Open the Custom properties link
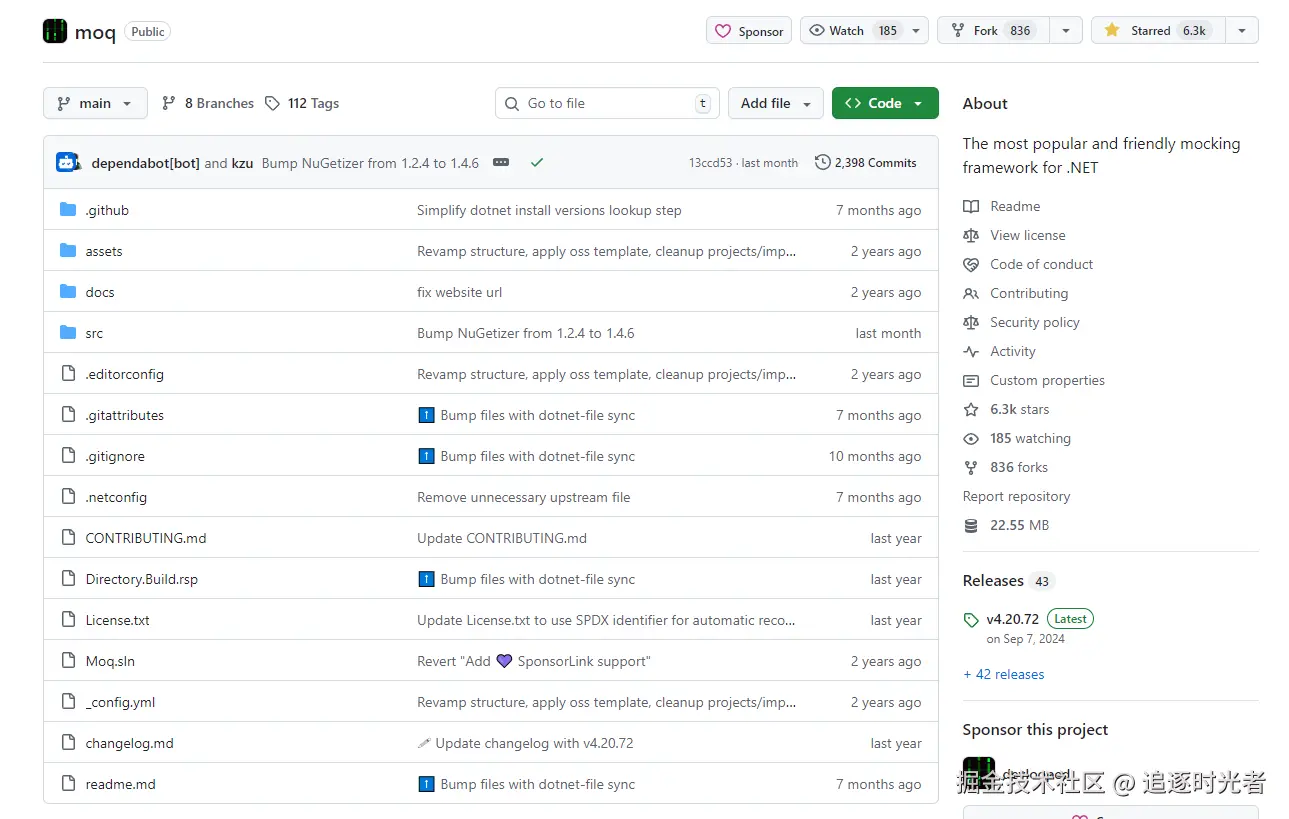Screen dimensions: 1289x819 point(1047,380)
